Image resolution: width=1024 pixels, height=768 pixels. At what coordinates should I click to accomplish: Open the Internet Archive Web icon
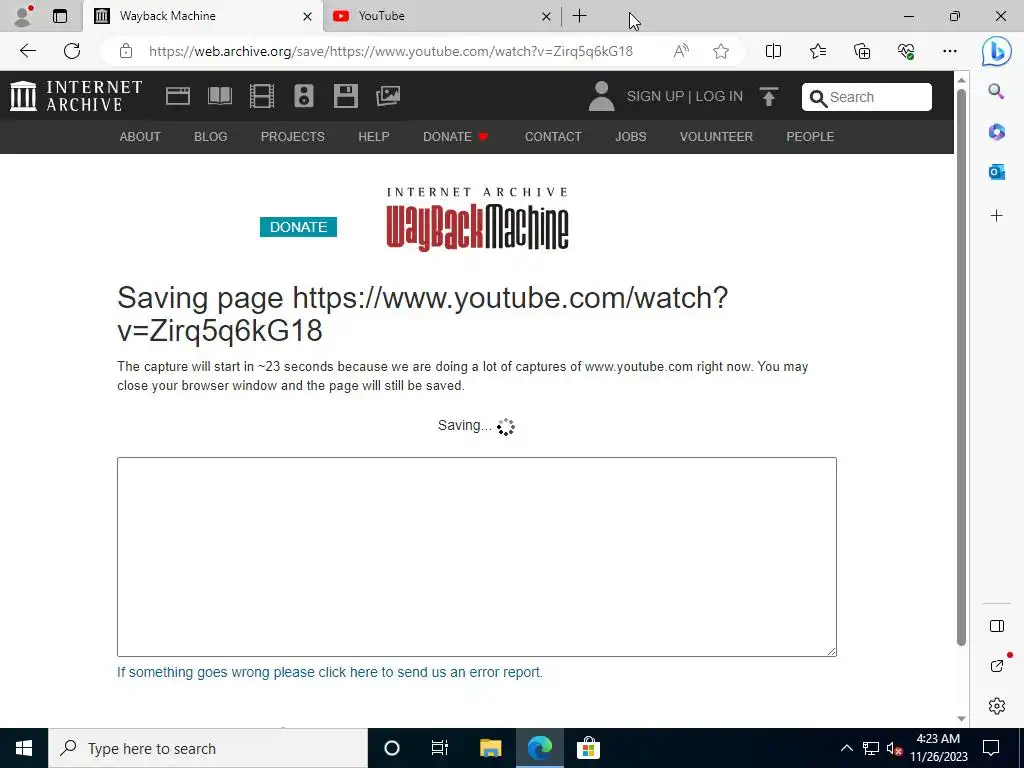pos(178,97)
